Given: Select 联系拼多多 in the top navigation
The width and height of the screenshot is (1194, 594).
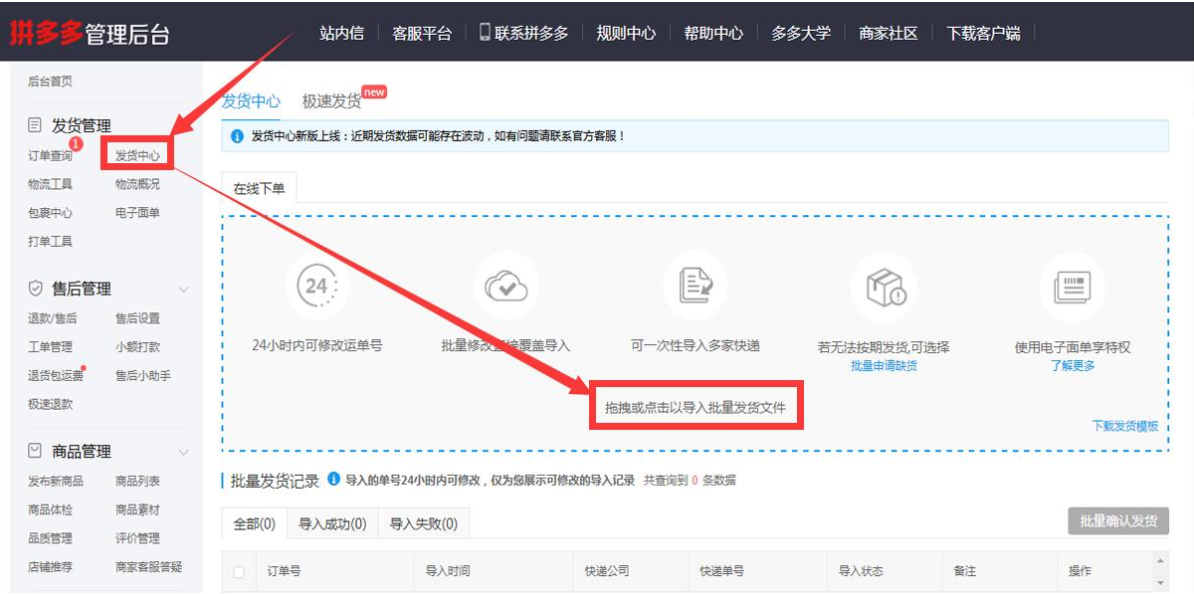Looking at the screenshot, I should [x=532, y=33].
